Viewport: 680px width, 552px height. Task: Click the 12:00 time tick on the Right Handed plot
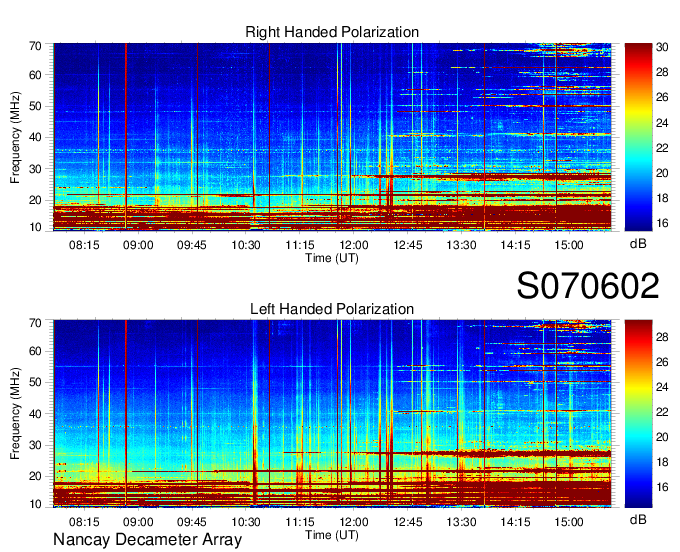click(354, 245)
